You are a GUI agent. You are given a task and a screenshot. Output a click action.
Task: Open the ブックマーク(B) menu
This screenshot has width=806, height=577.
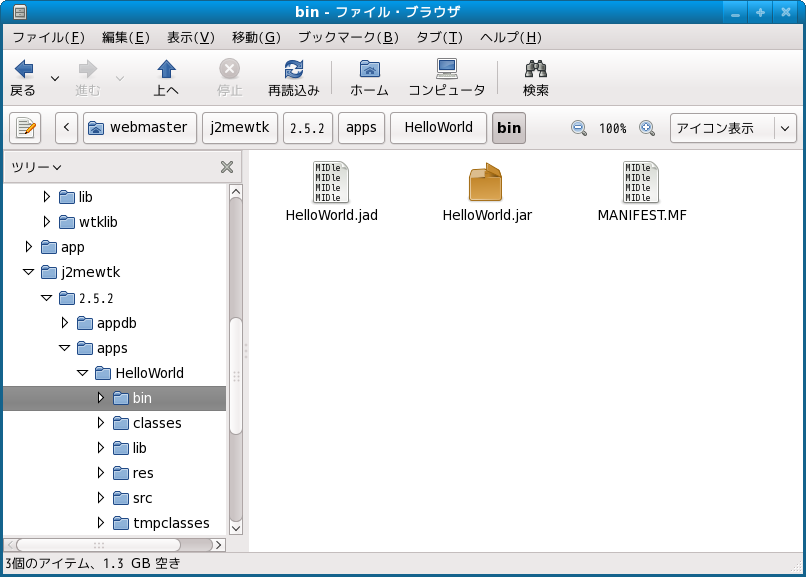[x=348, y=37]
